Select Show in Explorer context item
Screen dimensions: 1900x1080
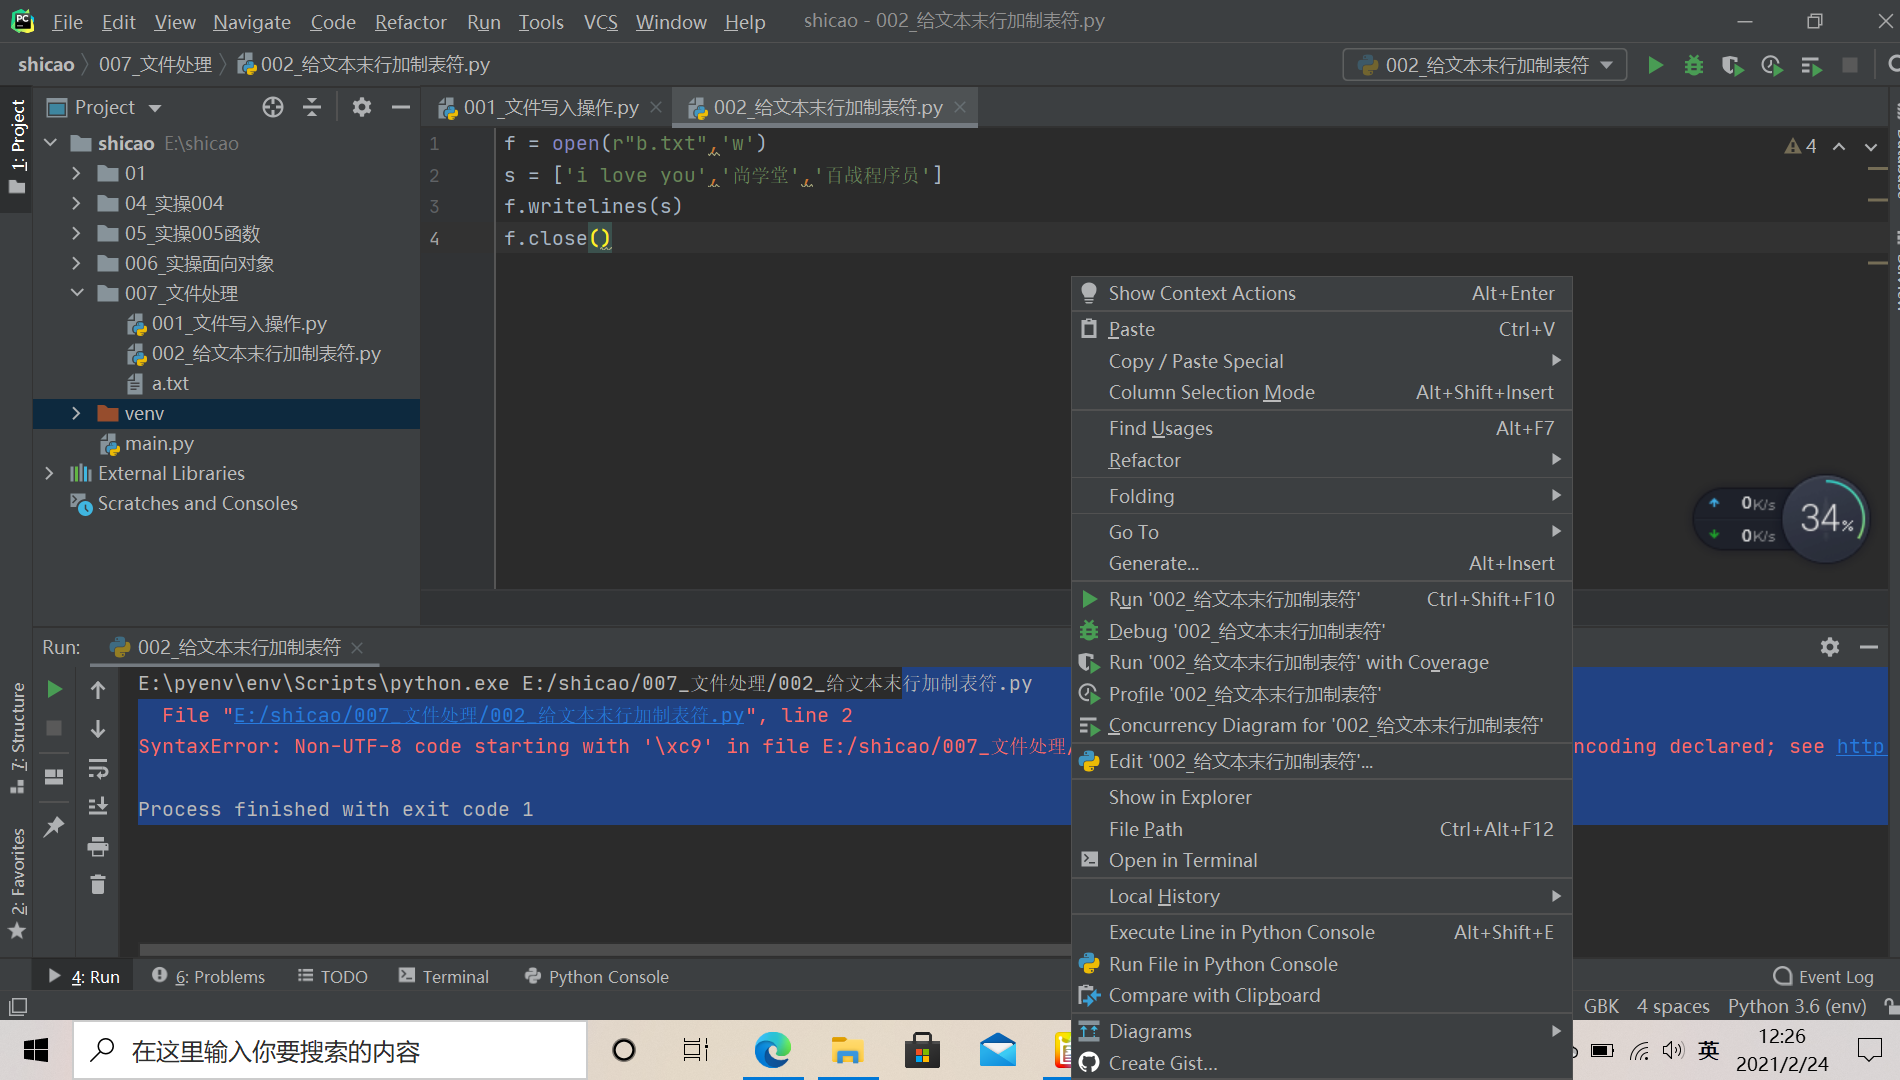click(1321, 797)
